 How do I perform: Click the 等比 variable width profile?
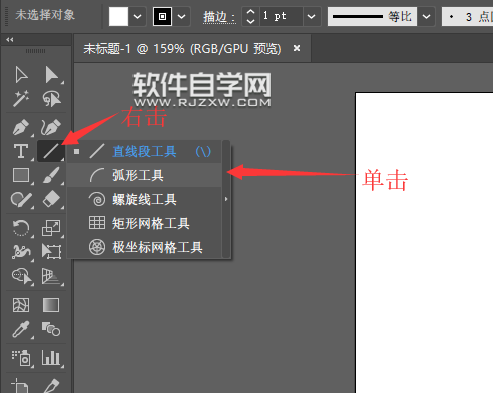pos(372,16)
